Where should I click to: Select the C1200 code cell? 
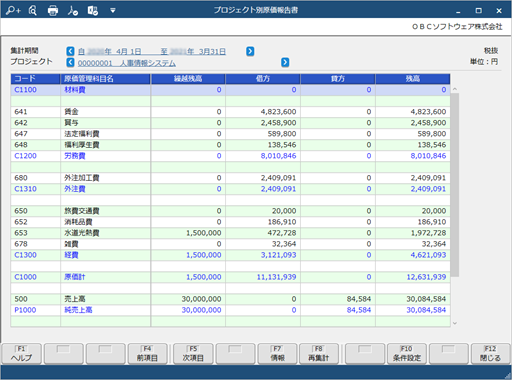[35, 156]
